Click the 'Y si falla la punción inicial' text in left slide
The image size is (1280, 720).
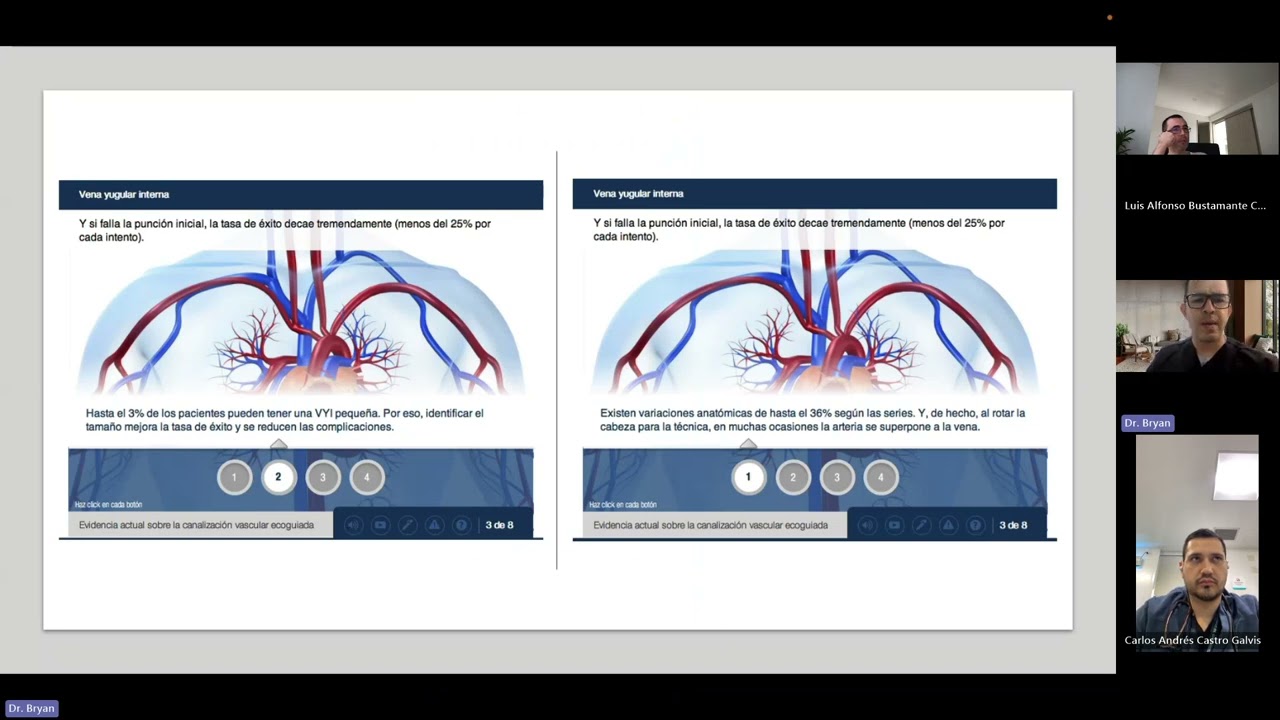[285, 230]
